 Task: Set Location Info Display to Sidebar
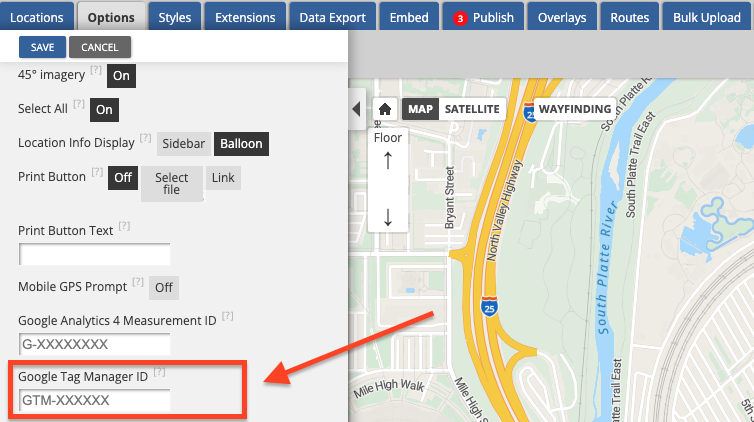click(x=184, y=143)
